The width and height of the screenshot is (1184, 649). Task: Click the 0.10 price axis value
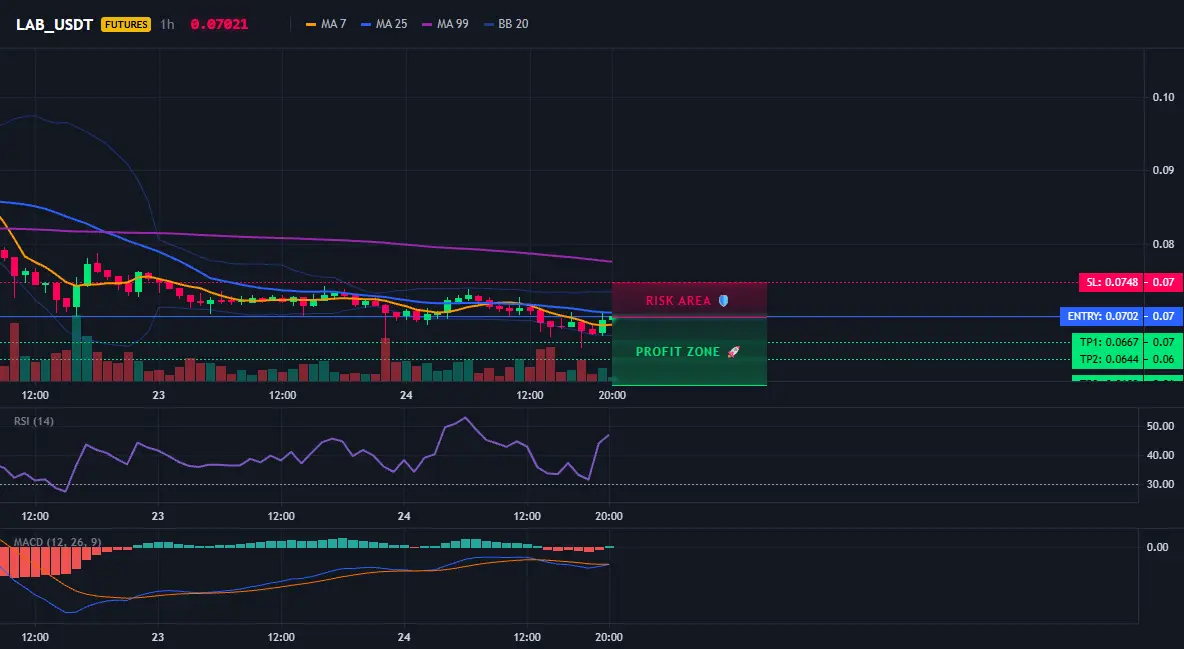1163,97
